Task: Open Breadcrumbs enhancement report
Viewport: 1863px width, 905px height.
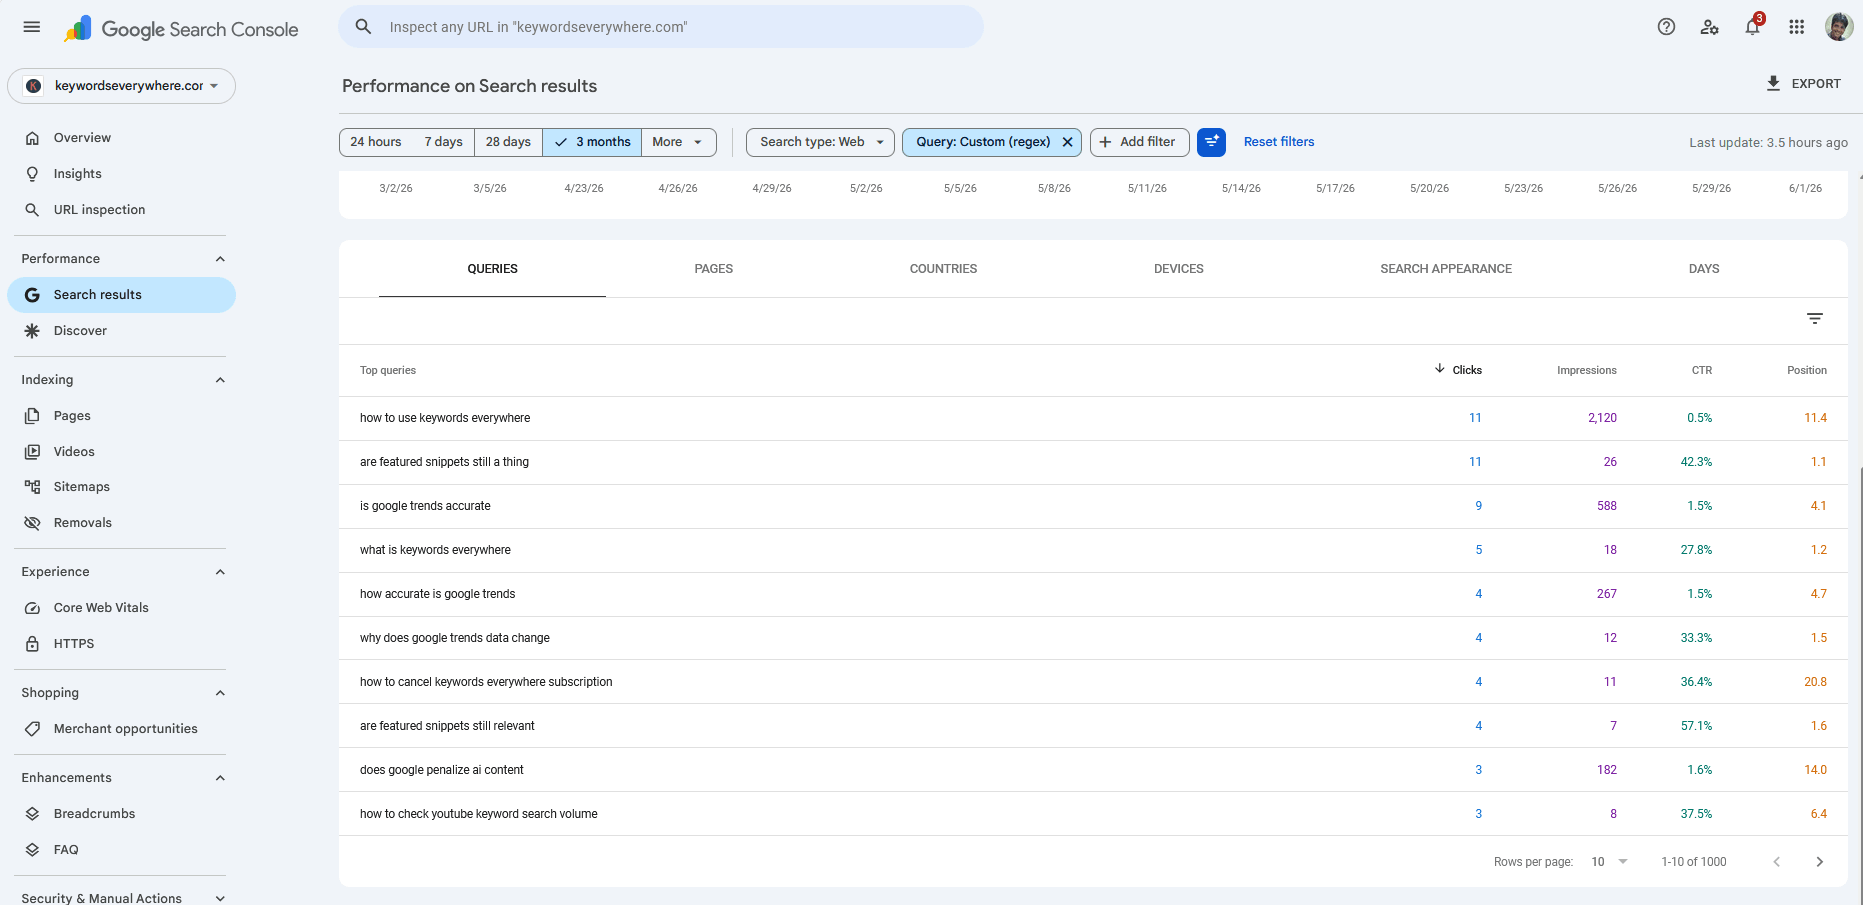Action: tap(121, 814)
